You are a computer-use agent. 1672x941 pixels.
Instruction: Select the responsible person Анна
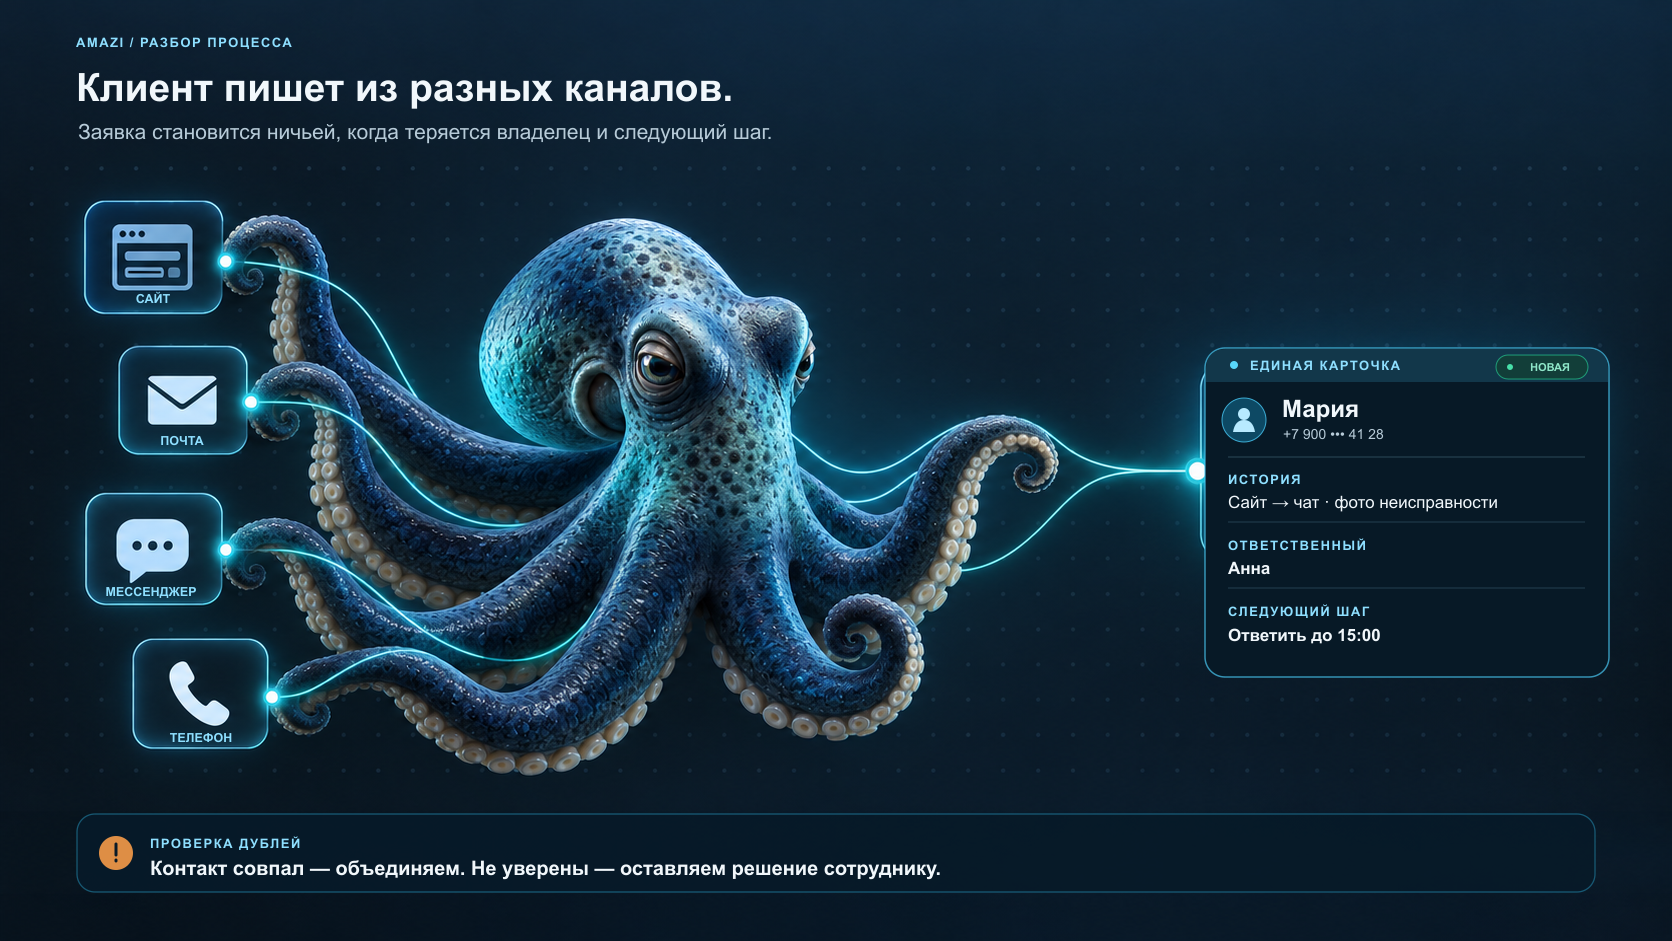pos(1249,569)
